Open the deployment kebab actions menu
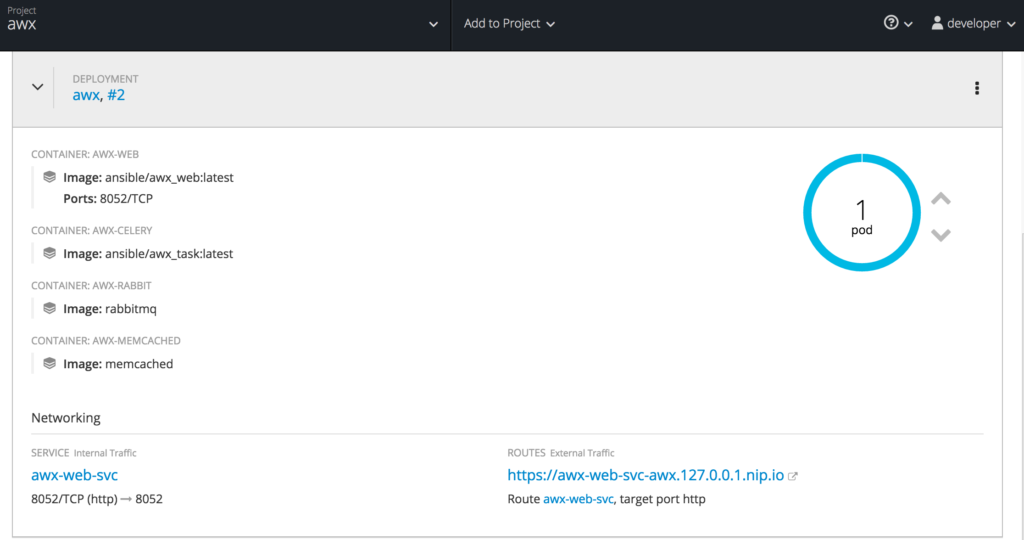This screenshot has width=1024, height=540. 977,88
